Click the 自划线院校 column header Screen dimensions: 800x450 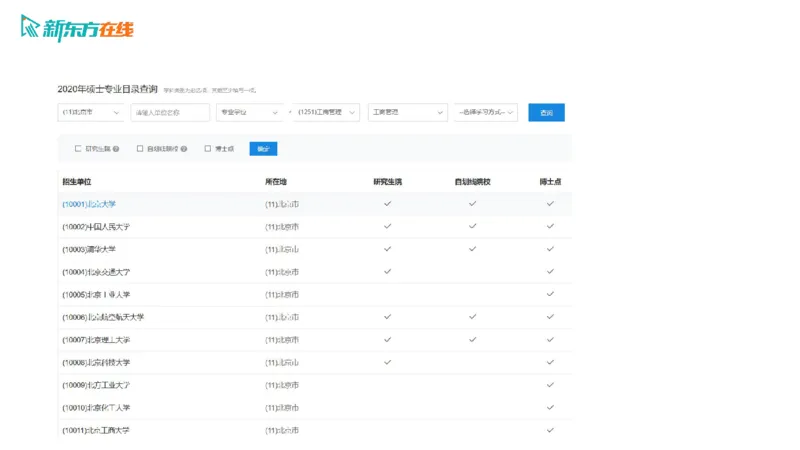(472, 182)
